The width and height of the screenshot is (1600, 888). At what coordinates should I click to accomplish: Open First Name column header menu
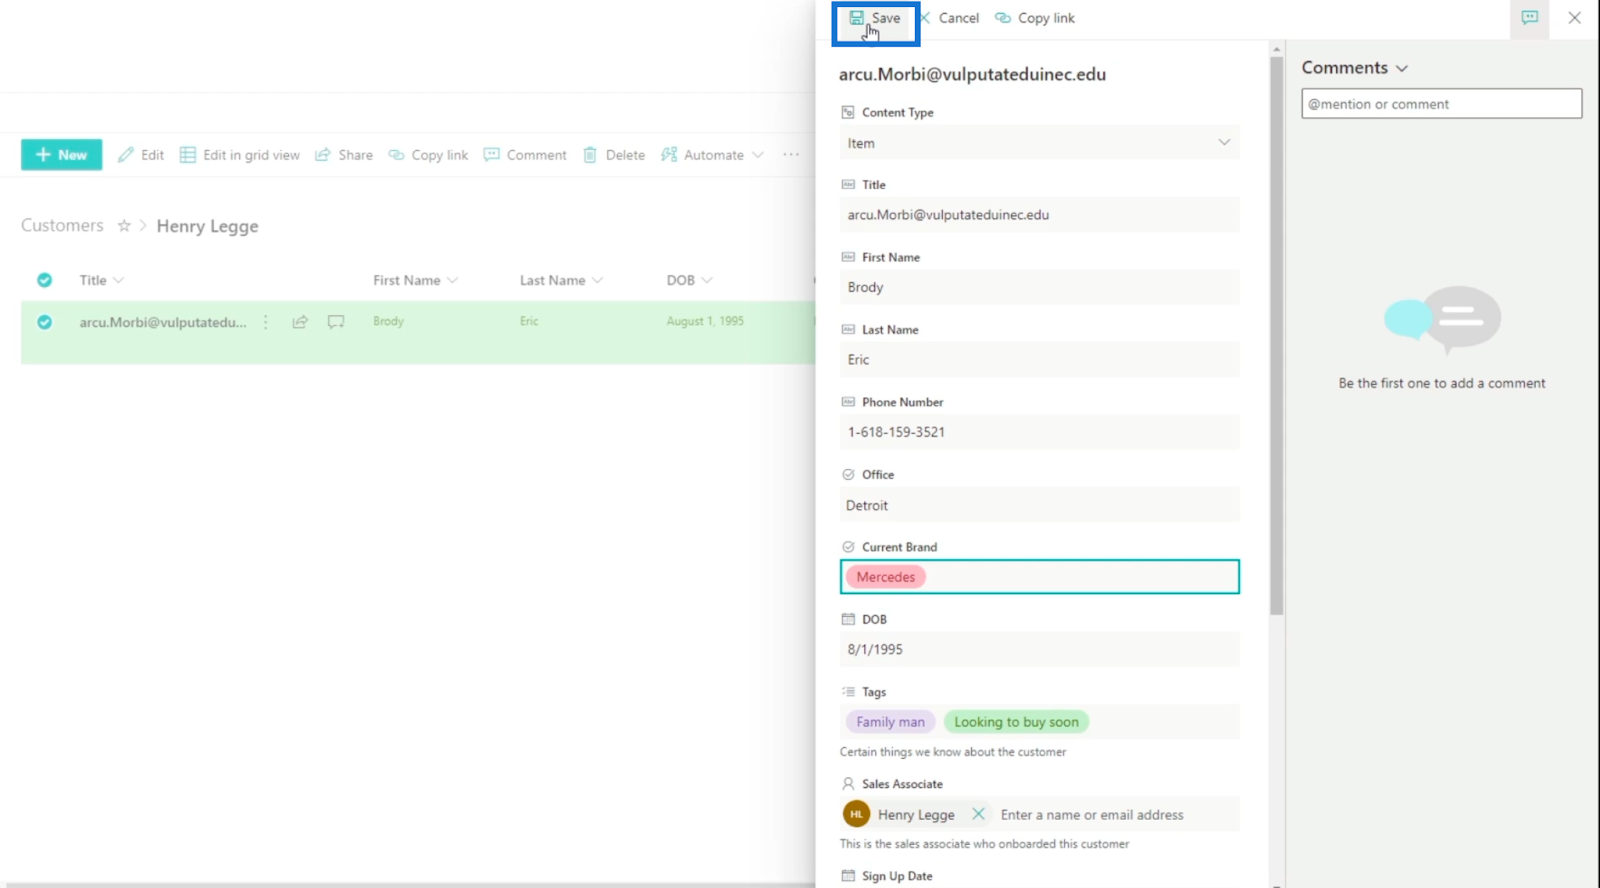tap(415, 280)
